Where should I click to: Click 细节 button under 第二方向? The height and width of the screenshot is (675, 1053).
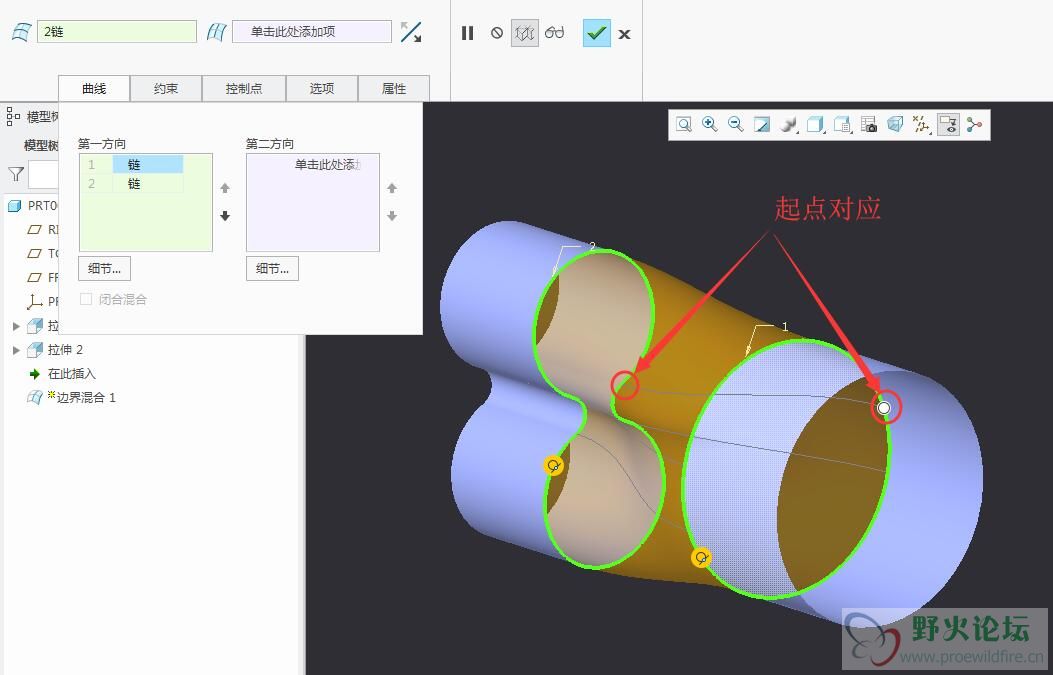pos(273,269)
